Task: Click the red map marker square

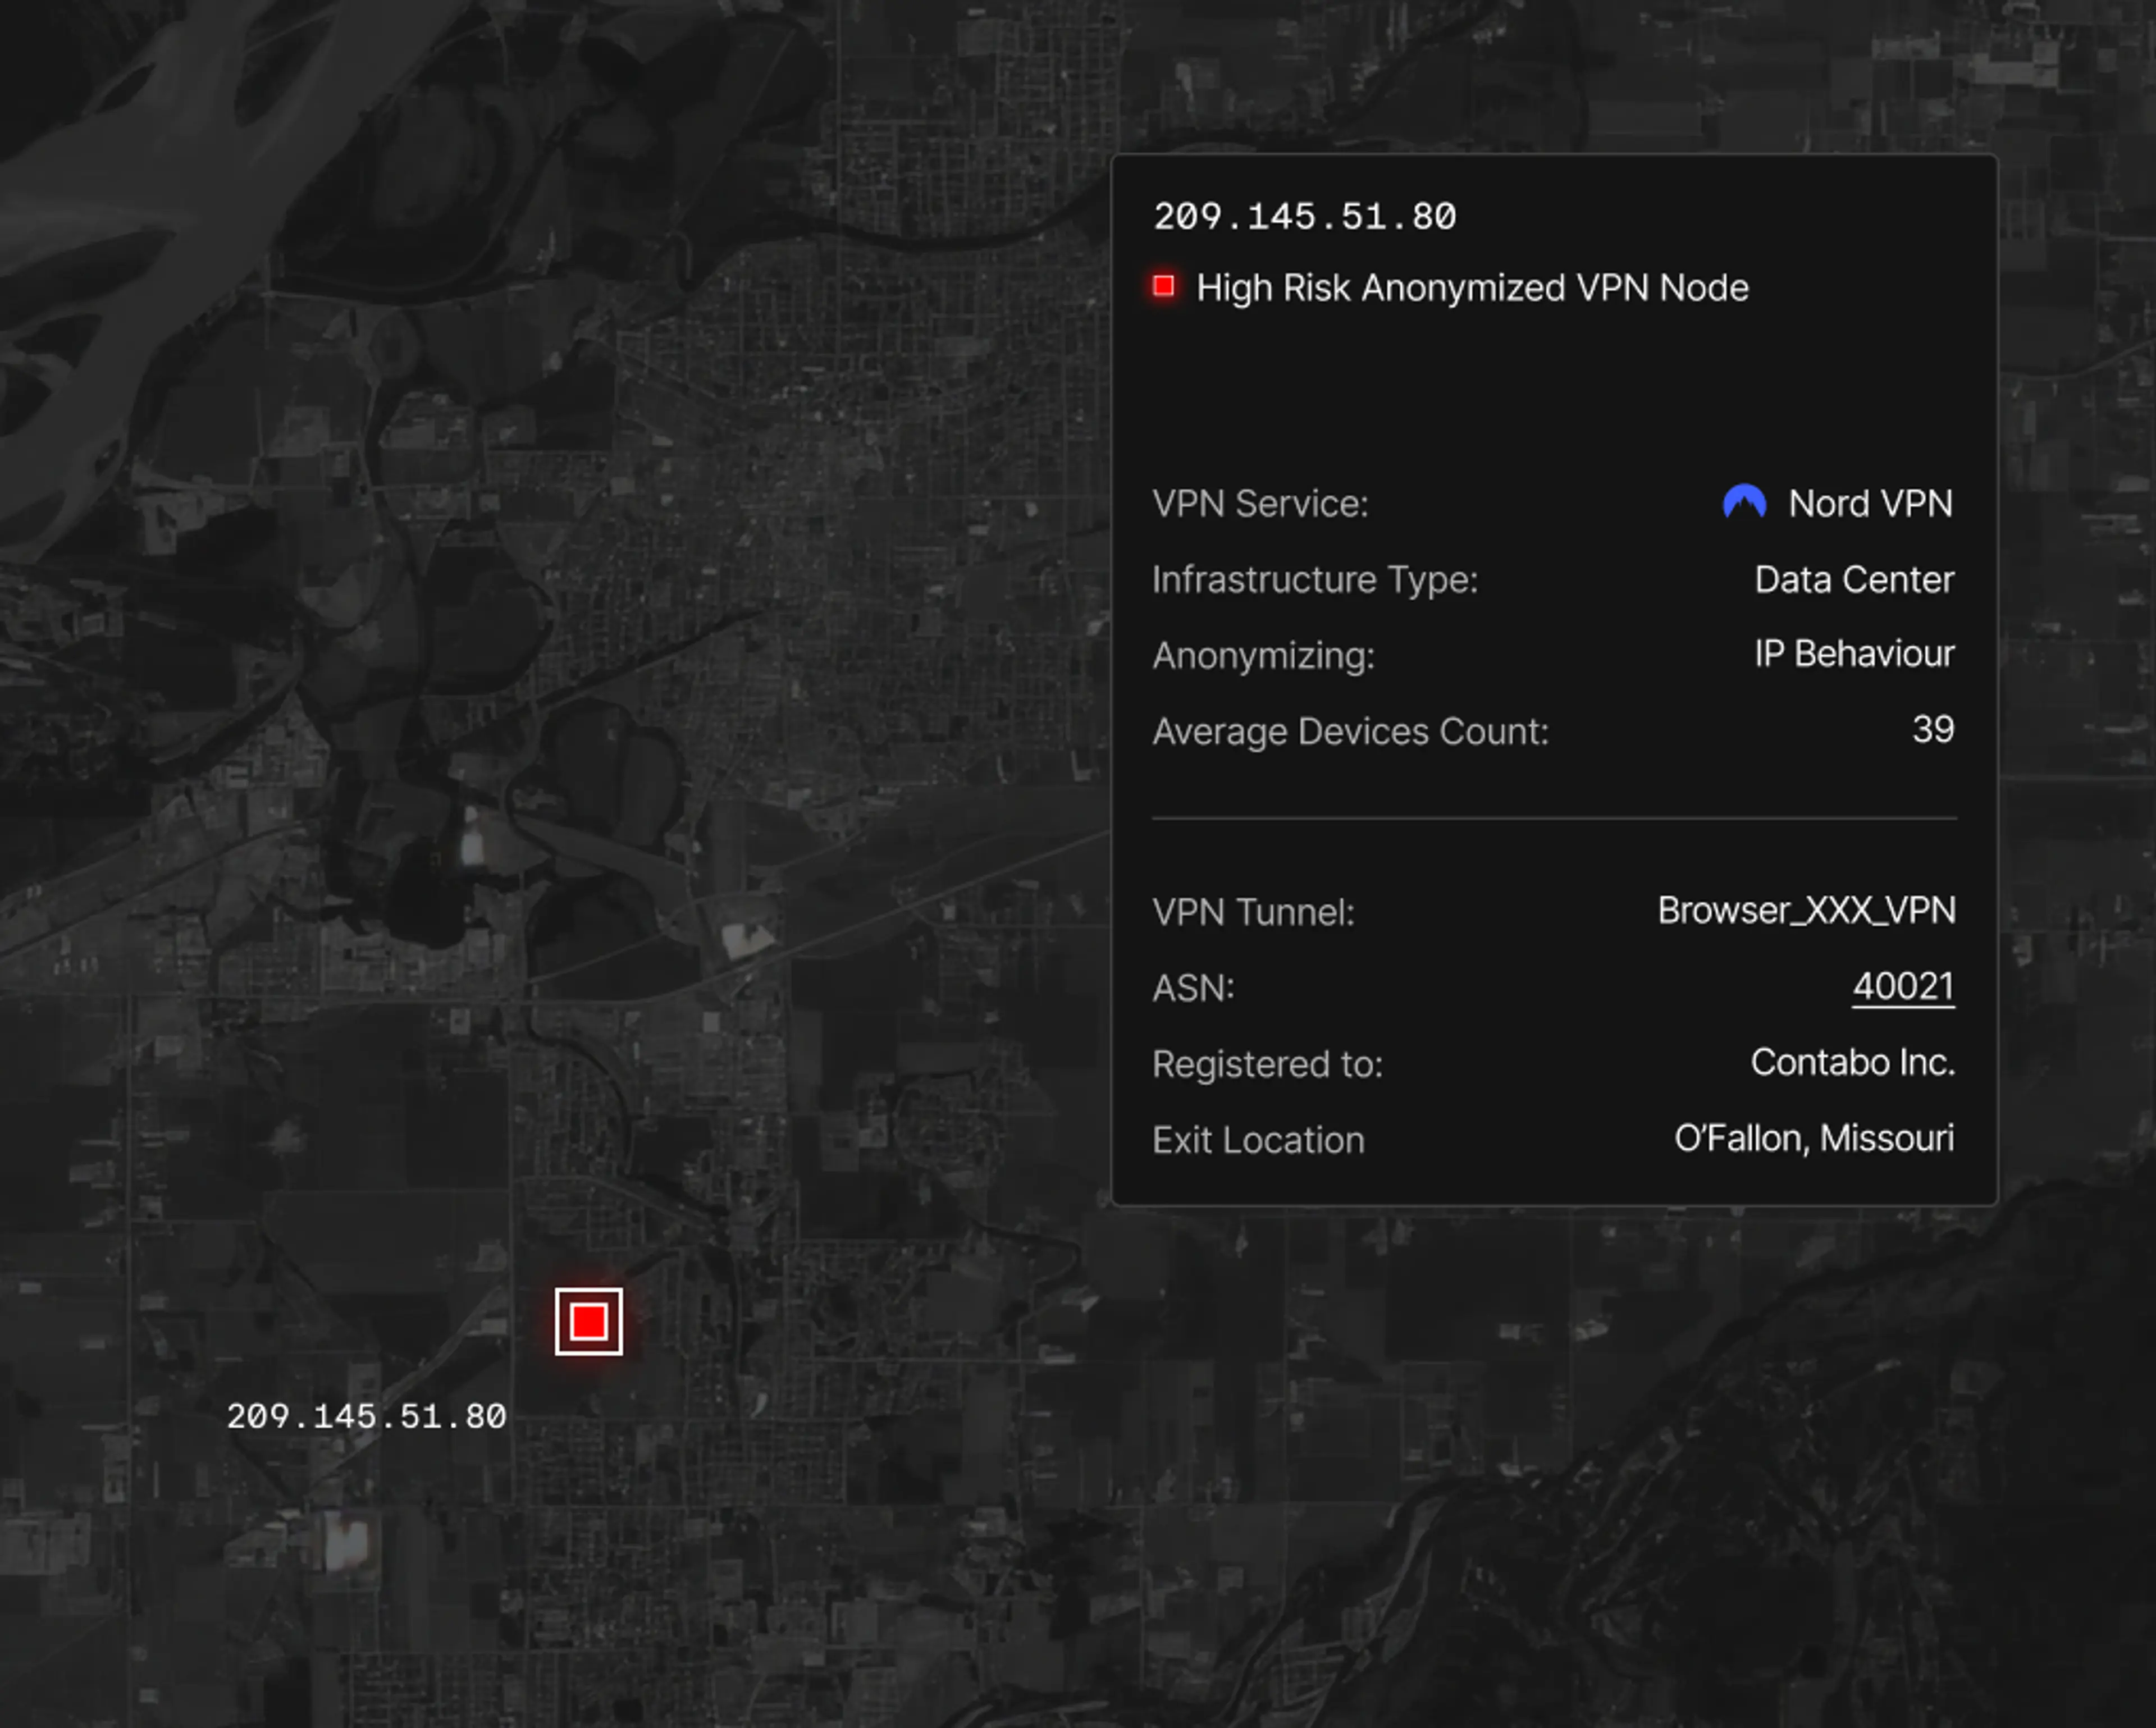Action: point(588,1321)
